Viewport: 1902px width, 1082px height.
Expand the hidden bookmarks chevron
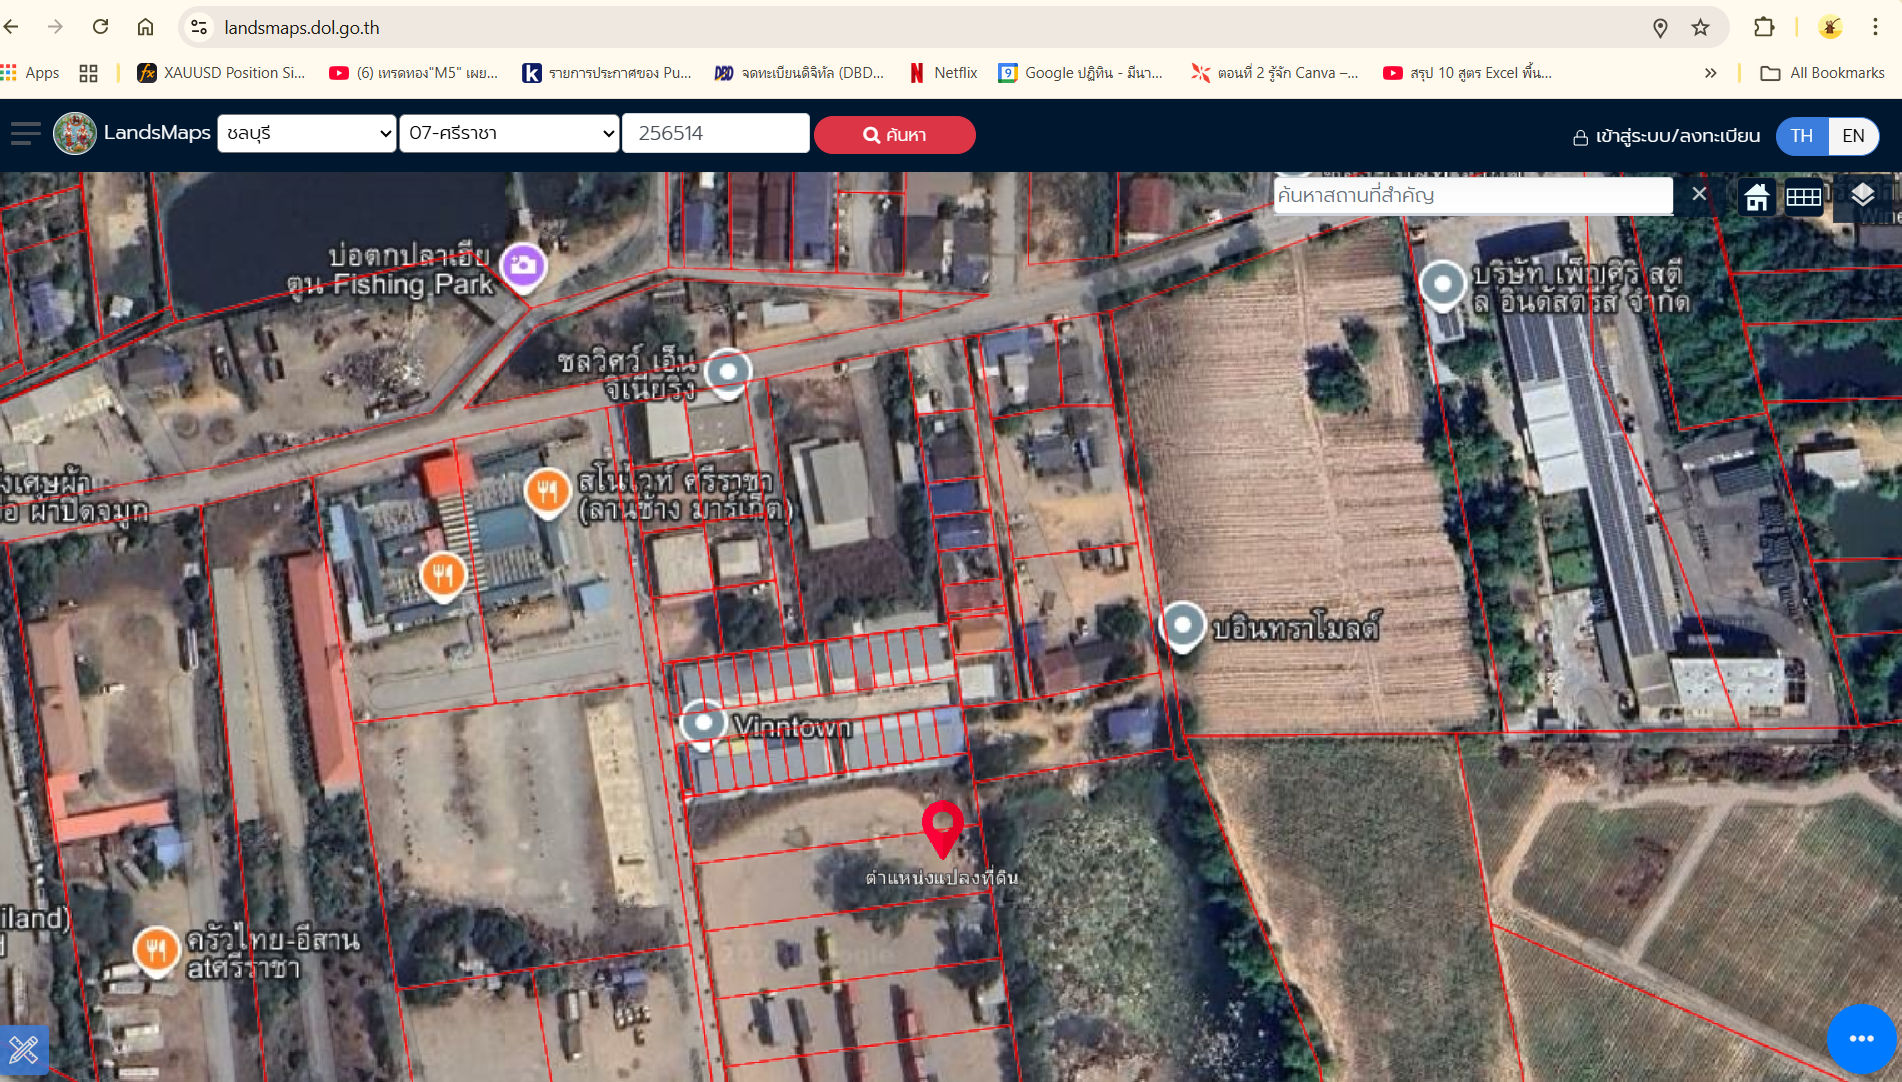(1711, 72)
